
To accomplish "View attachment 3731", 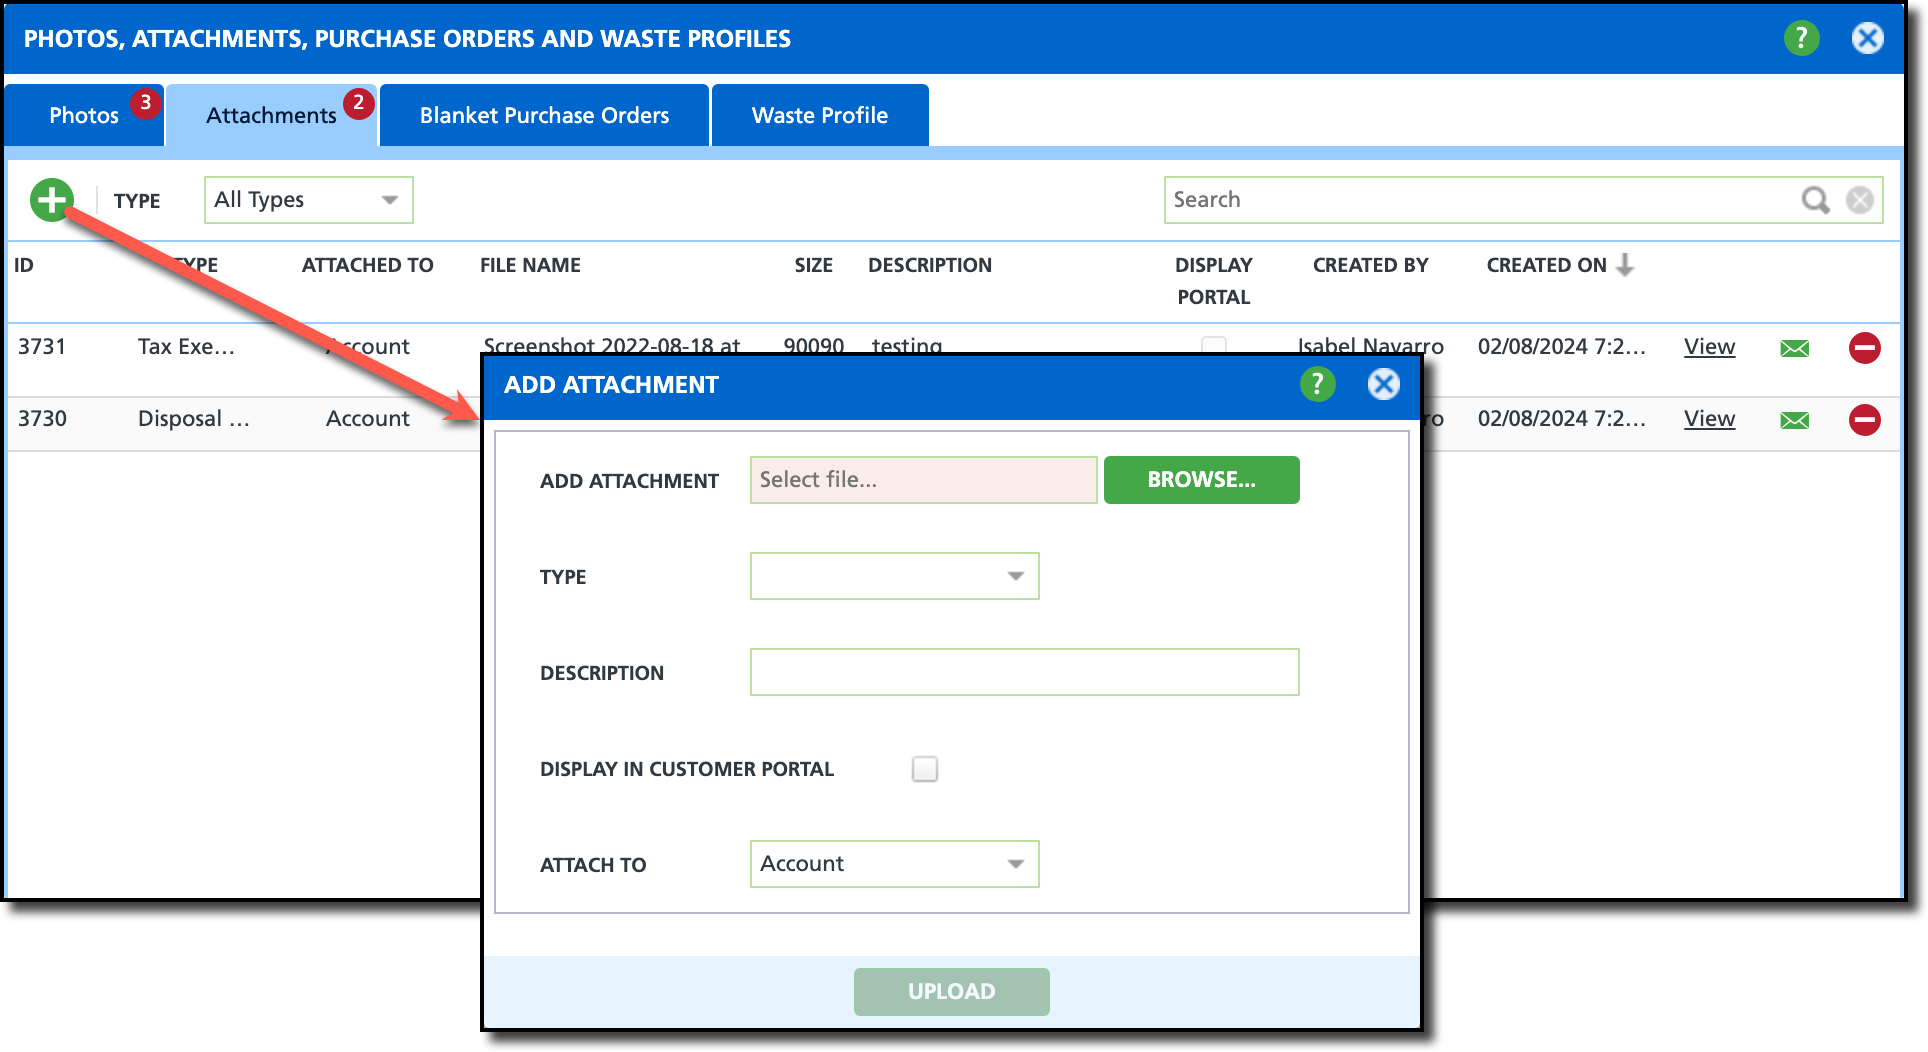I will (x=1709, y=347).
